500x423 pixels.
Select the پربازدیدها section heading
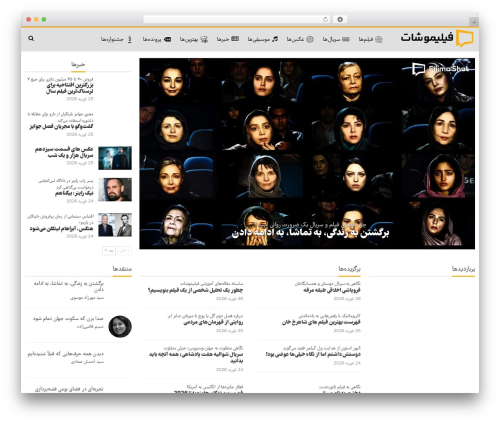pyautogui.click(x=463, y=269)
